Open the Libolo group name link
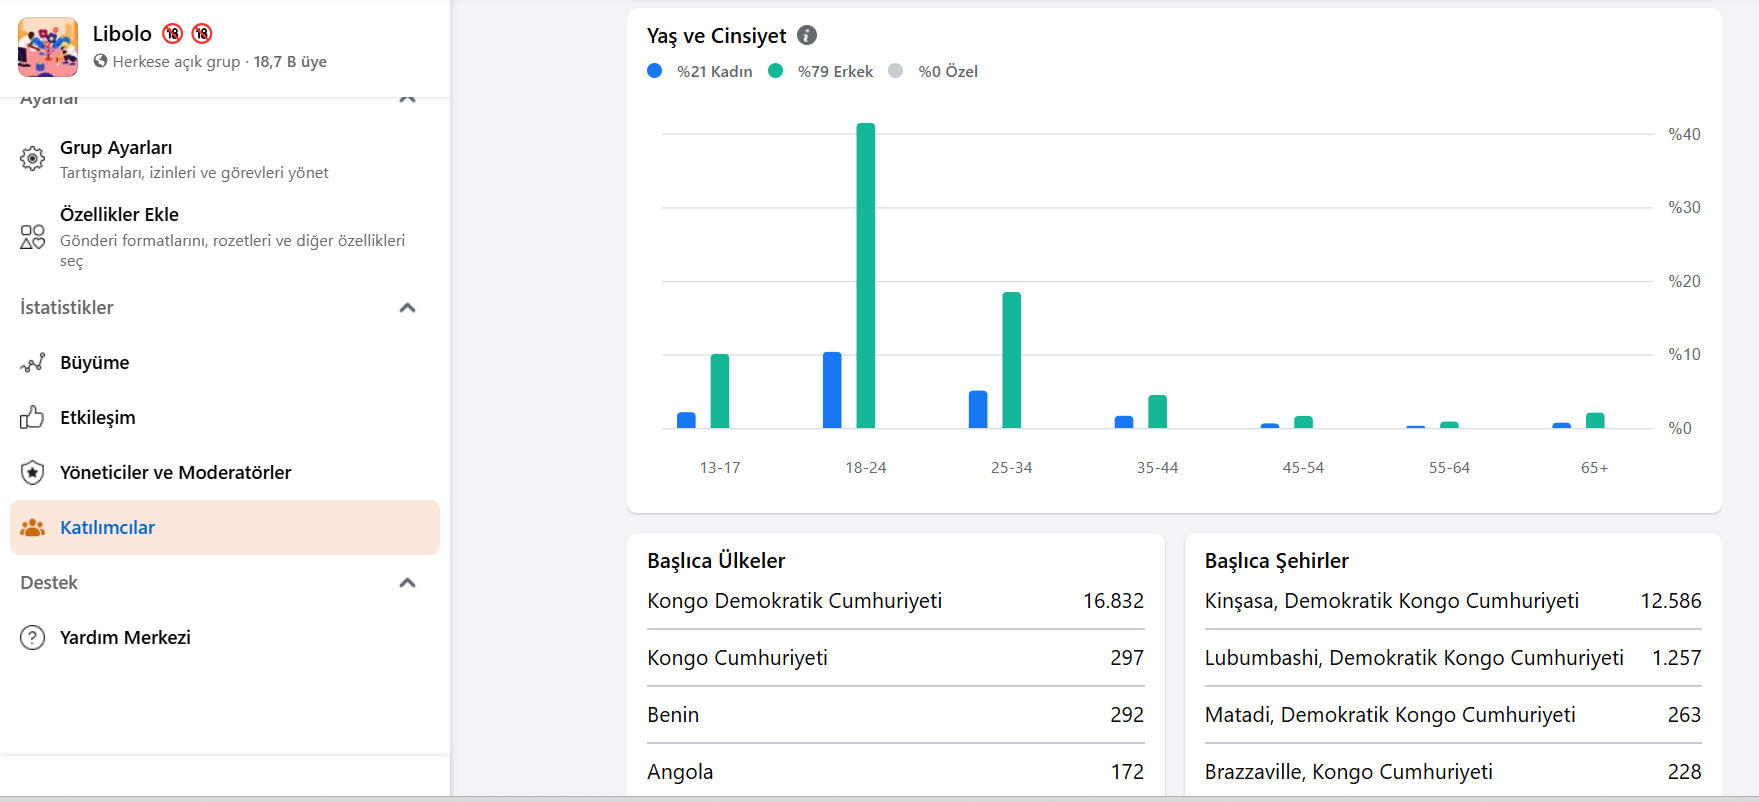Image resolution: width=1759 pixels, height=802 pixels. [x=122, y=34]
